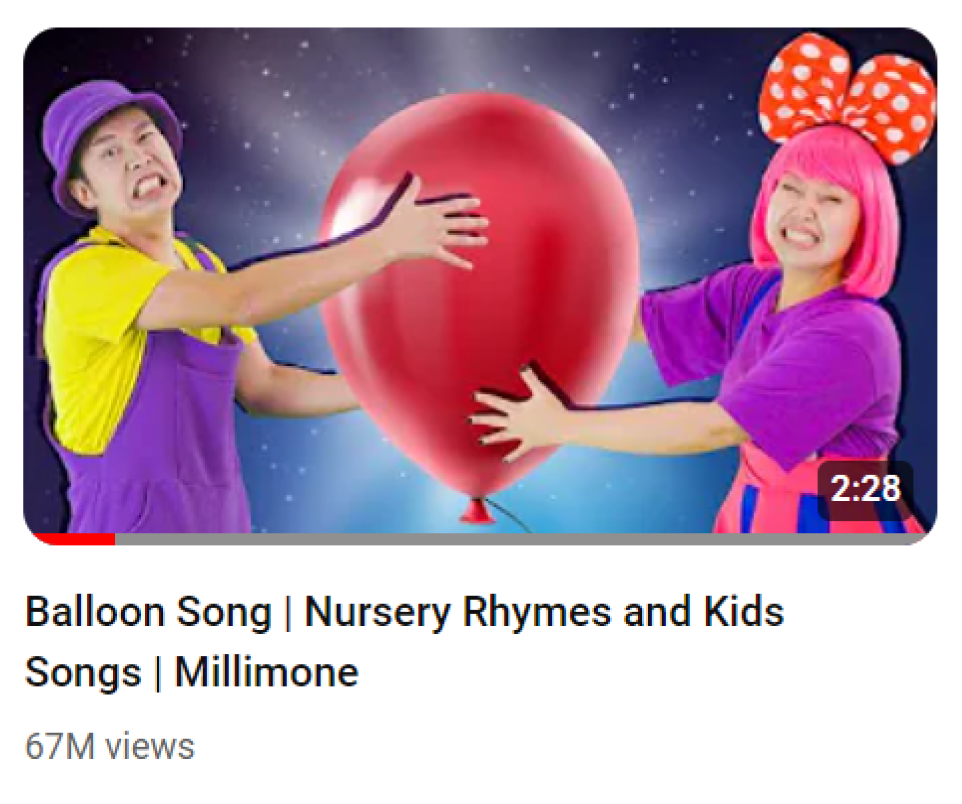Click the 'Songs | Millimone' title line
The width and height of the screenshot is (962, 804).
(x=191, y=671)
